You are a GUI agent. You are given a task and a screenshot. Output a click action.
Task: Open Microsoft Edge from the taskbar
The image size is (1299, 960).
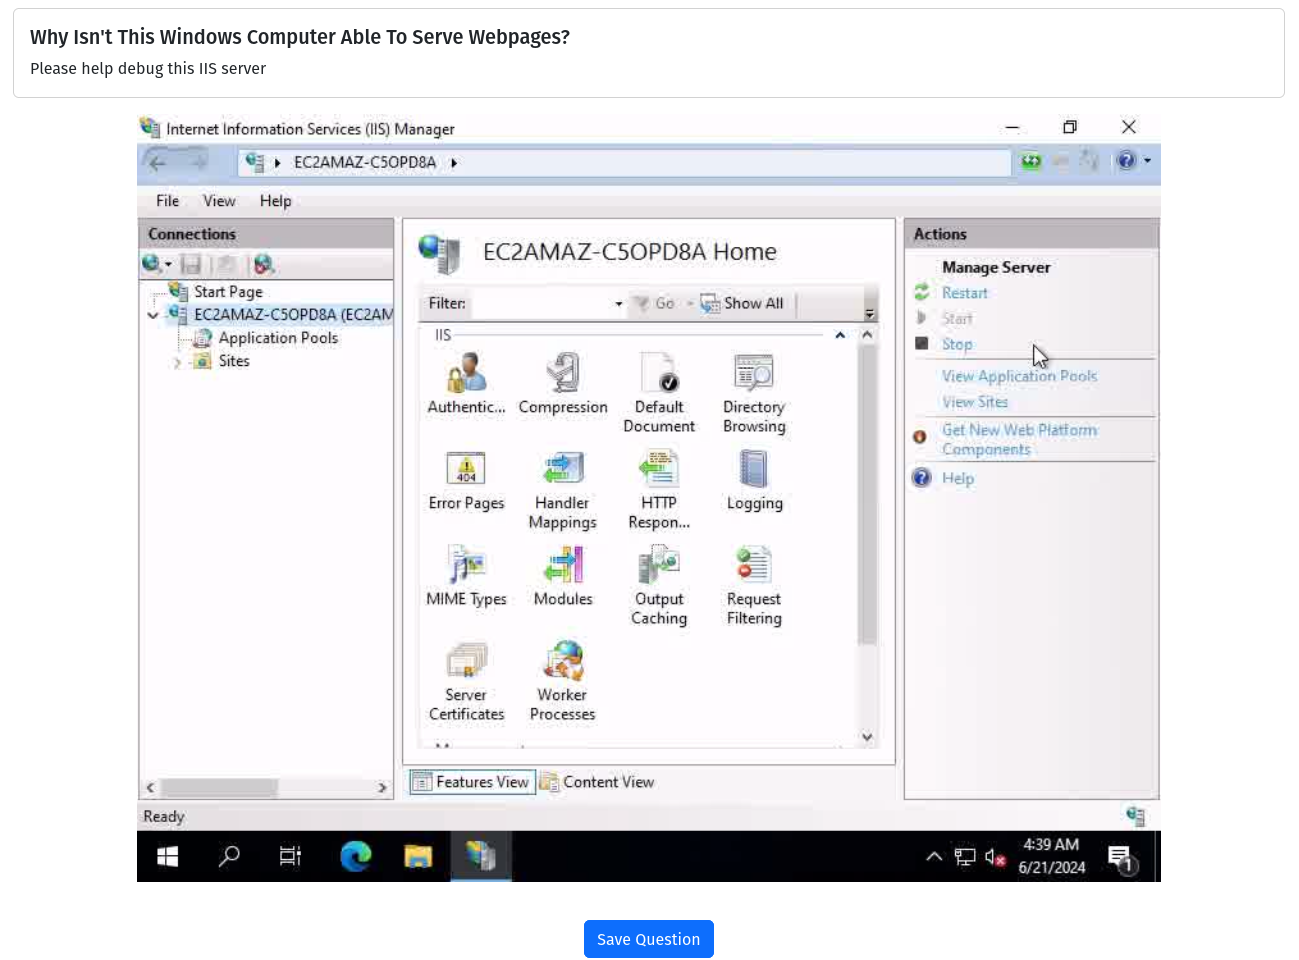355,856
